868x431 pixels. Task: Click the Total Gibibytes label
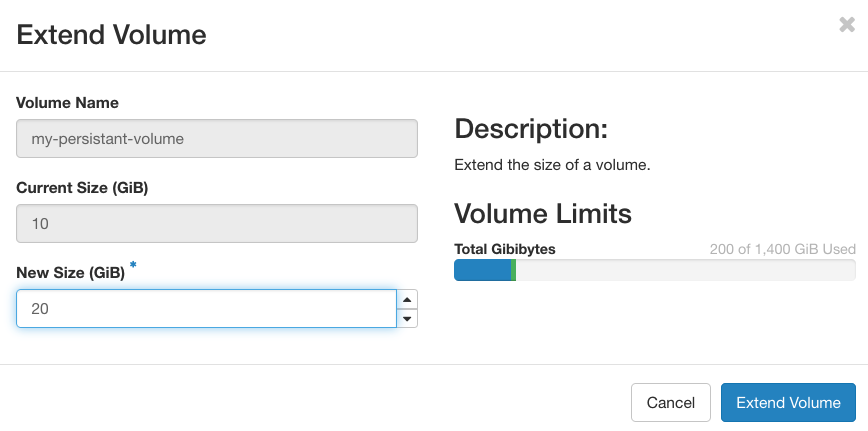click(x=504, y=248)
